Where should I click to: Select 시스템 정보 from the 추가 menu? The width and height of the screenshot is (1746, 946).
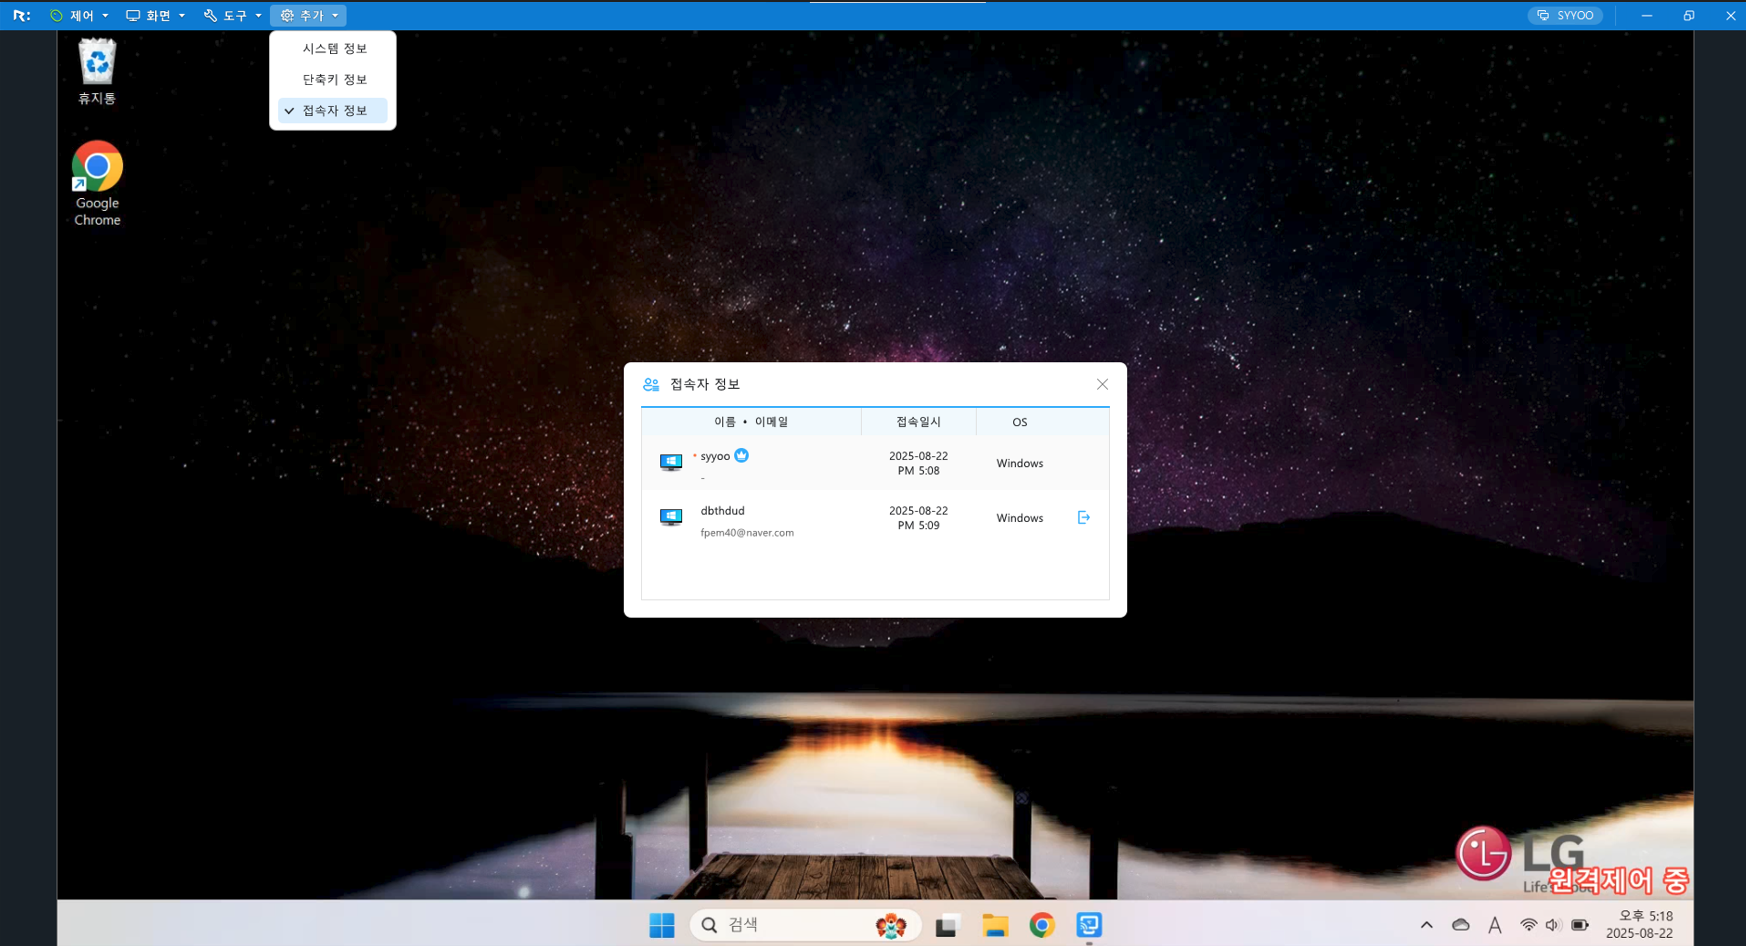(333, 48)
